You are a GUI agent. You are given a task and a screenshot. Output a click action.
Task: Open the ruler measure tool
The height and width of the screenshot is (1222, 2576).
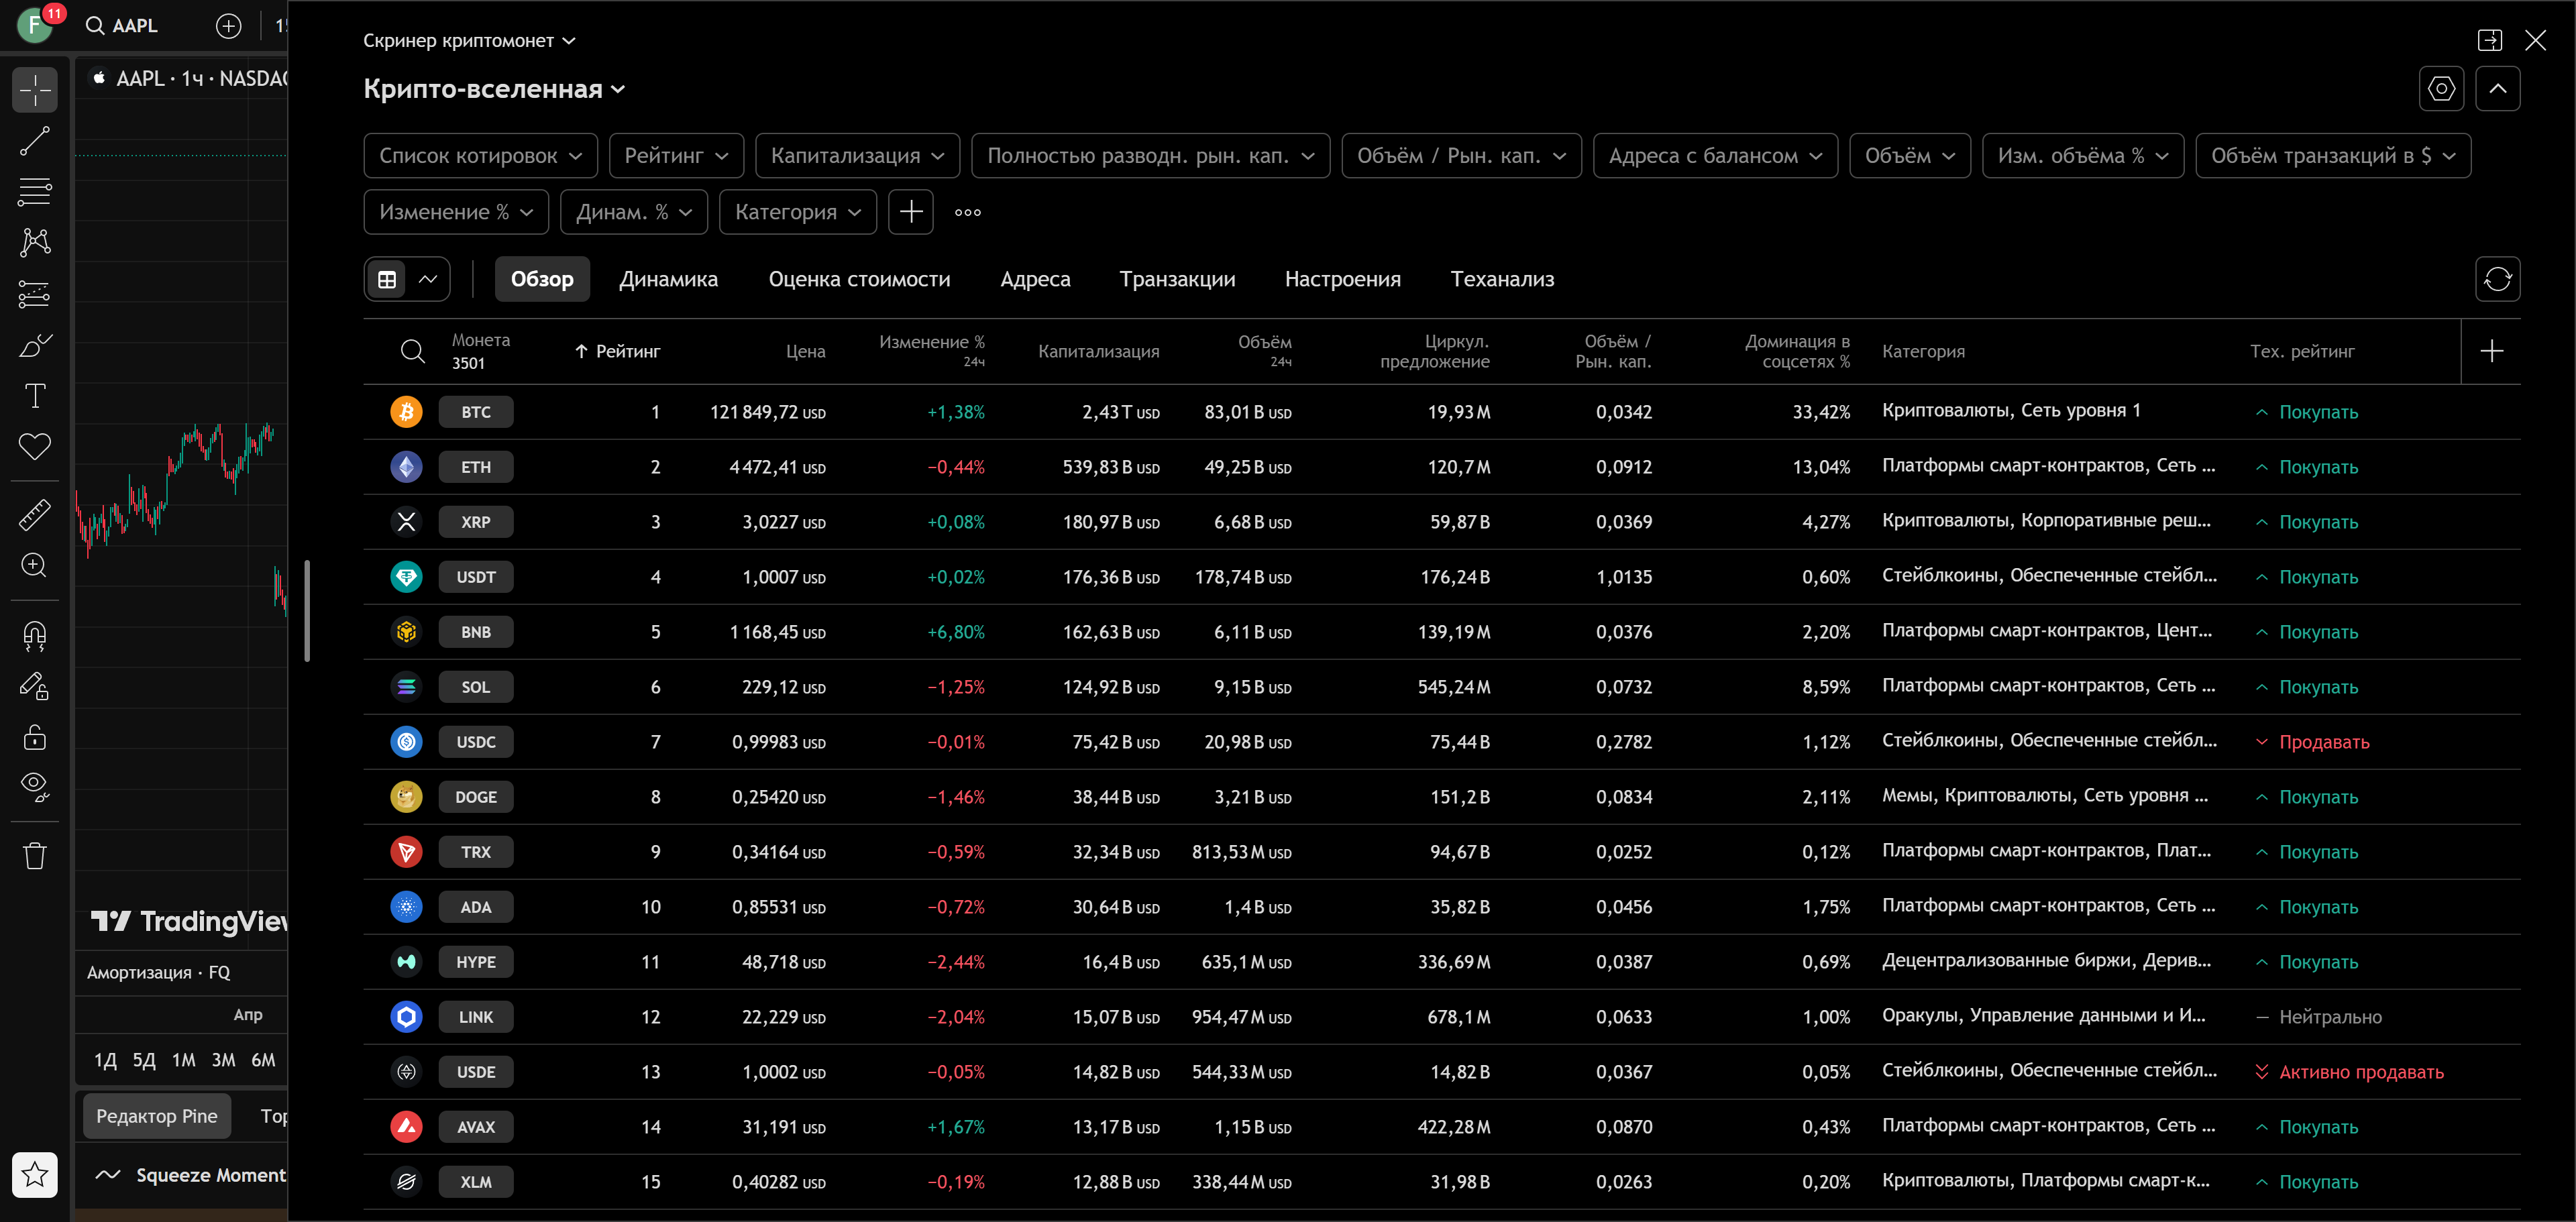(x=35, y=514)
